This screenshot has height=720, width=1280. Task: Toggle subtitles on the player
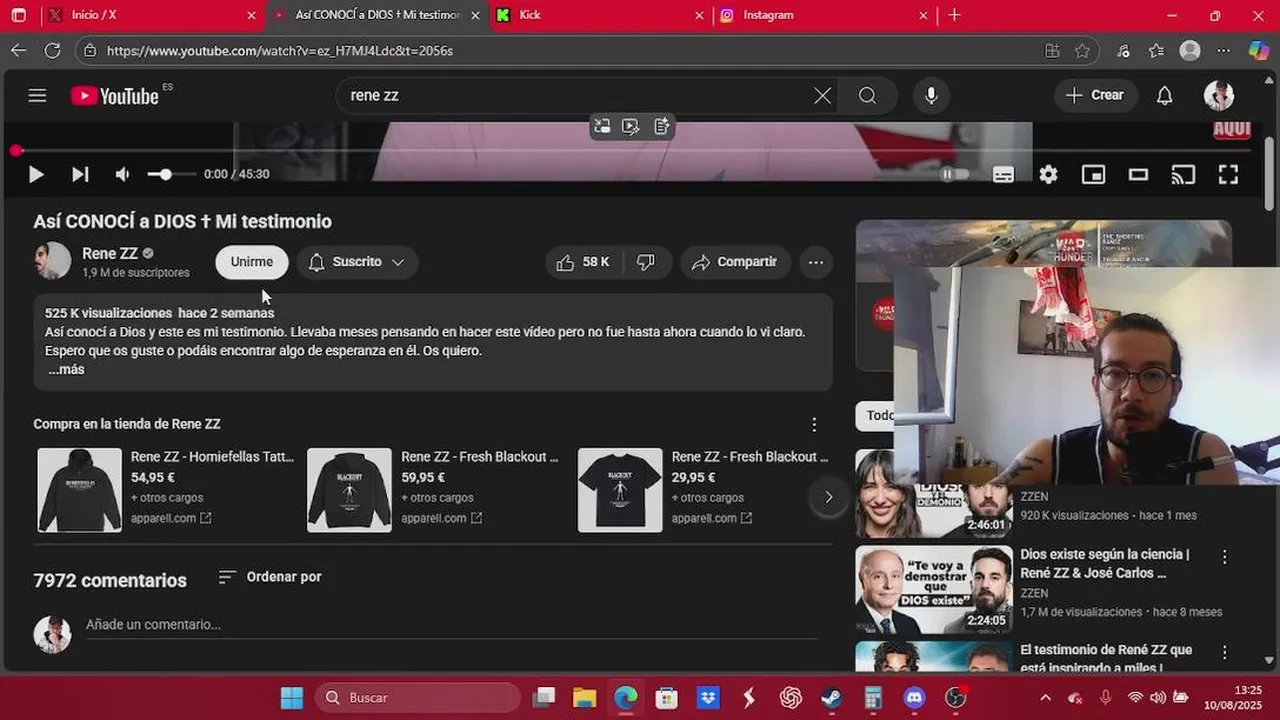1003,174
